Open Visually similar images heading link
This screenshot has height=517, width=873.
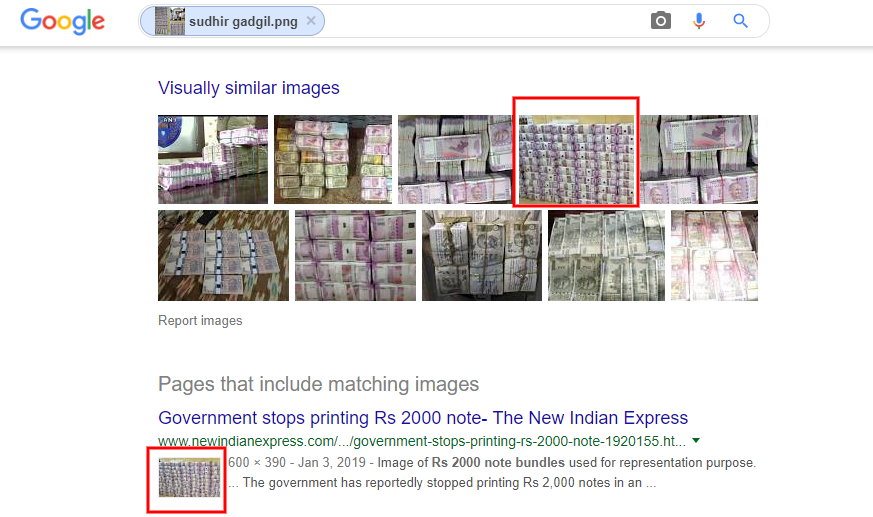[248, 88]
